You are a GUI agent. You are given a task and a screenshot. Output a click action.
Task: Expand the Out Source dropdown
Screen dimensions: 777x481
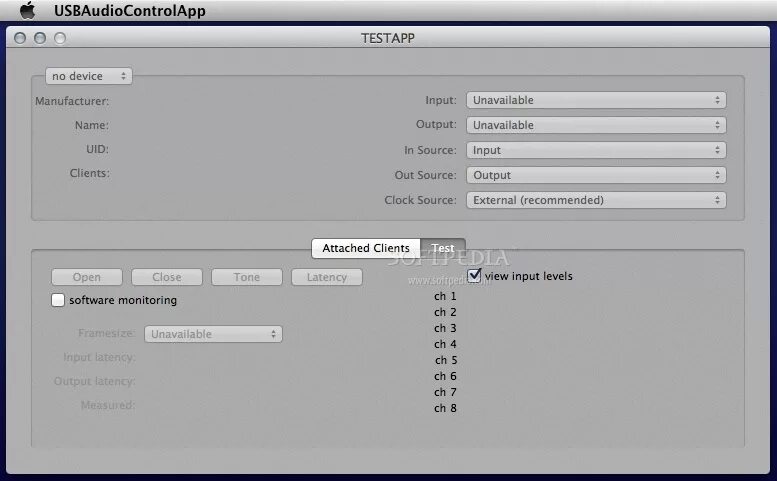[596, 175]
